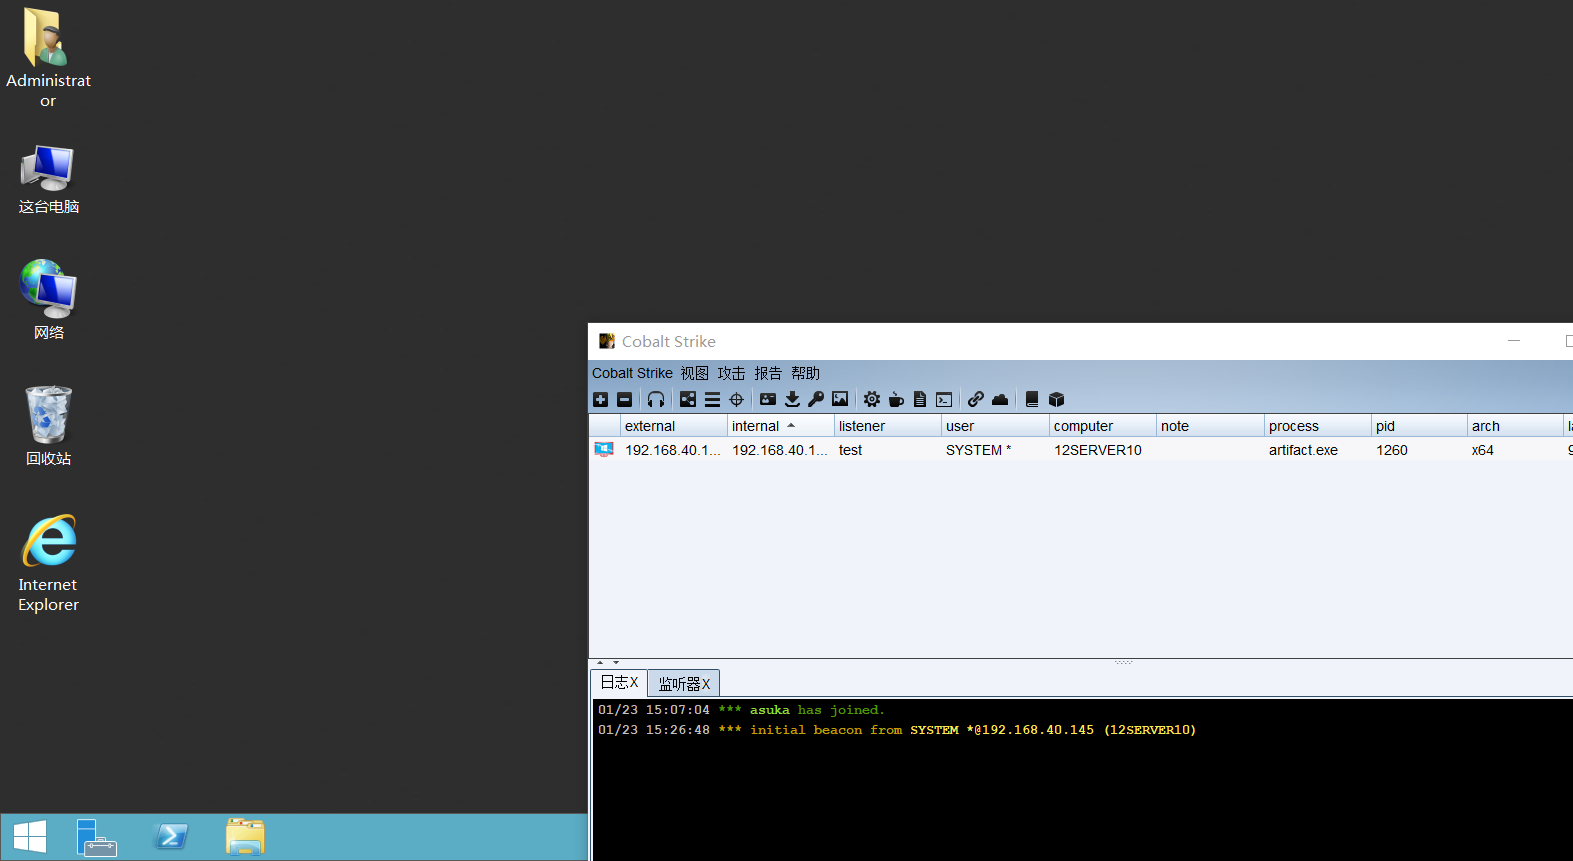Viewport: 1573px width, 861px height.
Task: Sort sessions by external column
Action: pos(673,426)
